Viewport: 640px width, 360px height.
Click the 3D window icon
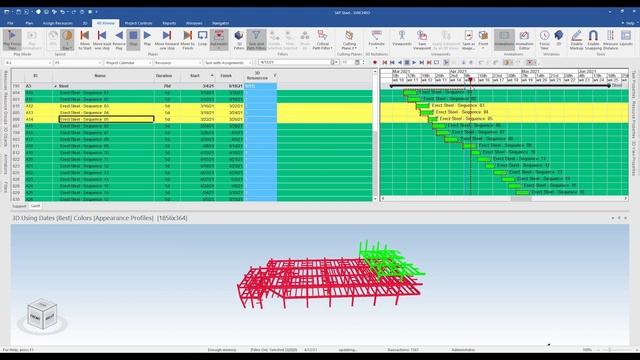(x=559, y=38)
